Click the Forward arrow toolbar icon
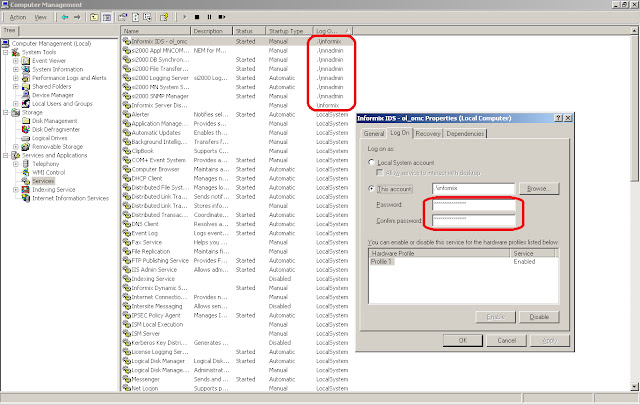Screen dimensions: 640x405 pos(77,17)
